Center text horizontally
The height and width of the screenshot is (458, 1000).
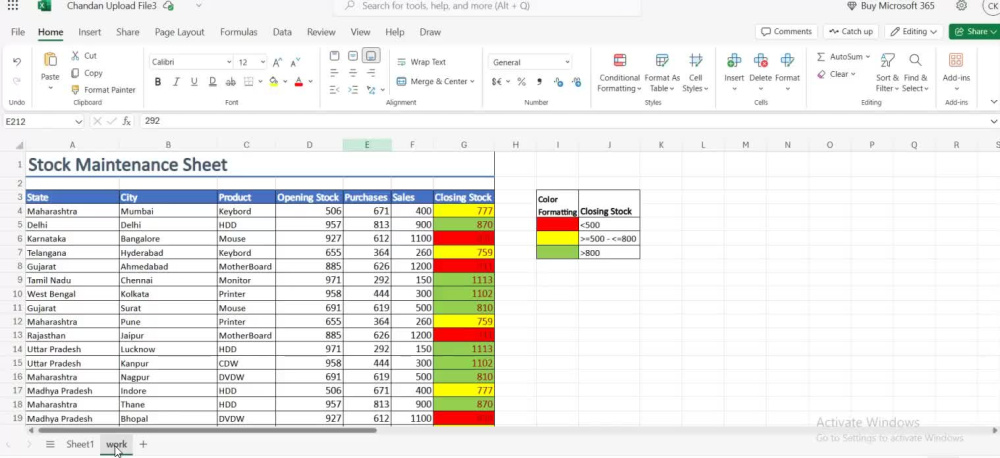pos(353,73)
